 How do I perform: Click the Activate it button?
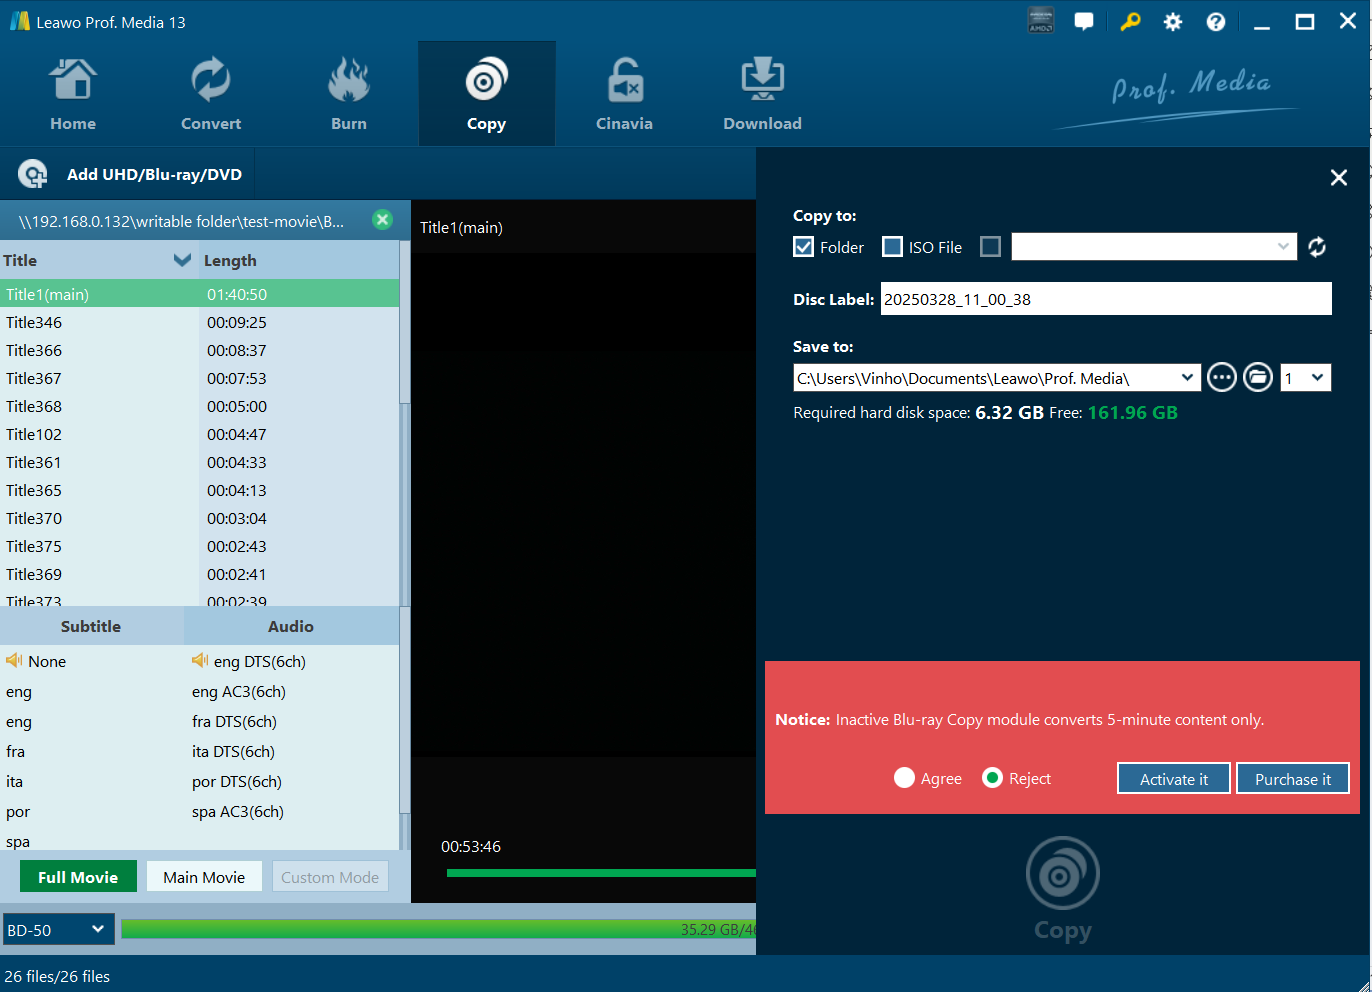click(x=1174, y=779)
